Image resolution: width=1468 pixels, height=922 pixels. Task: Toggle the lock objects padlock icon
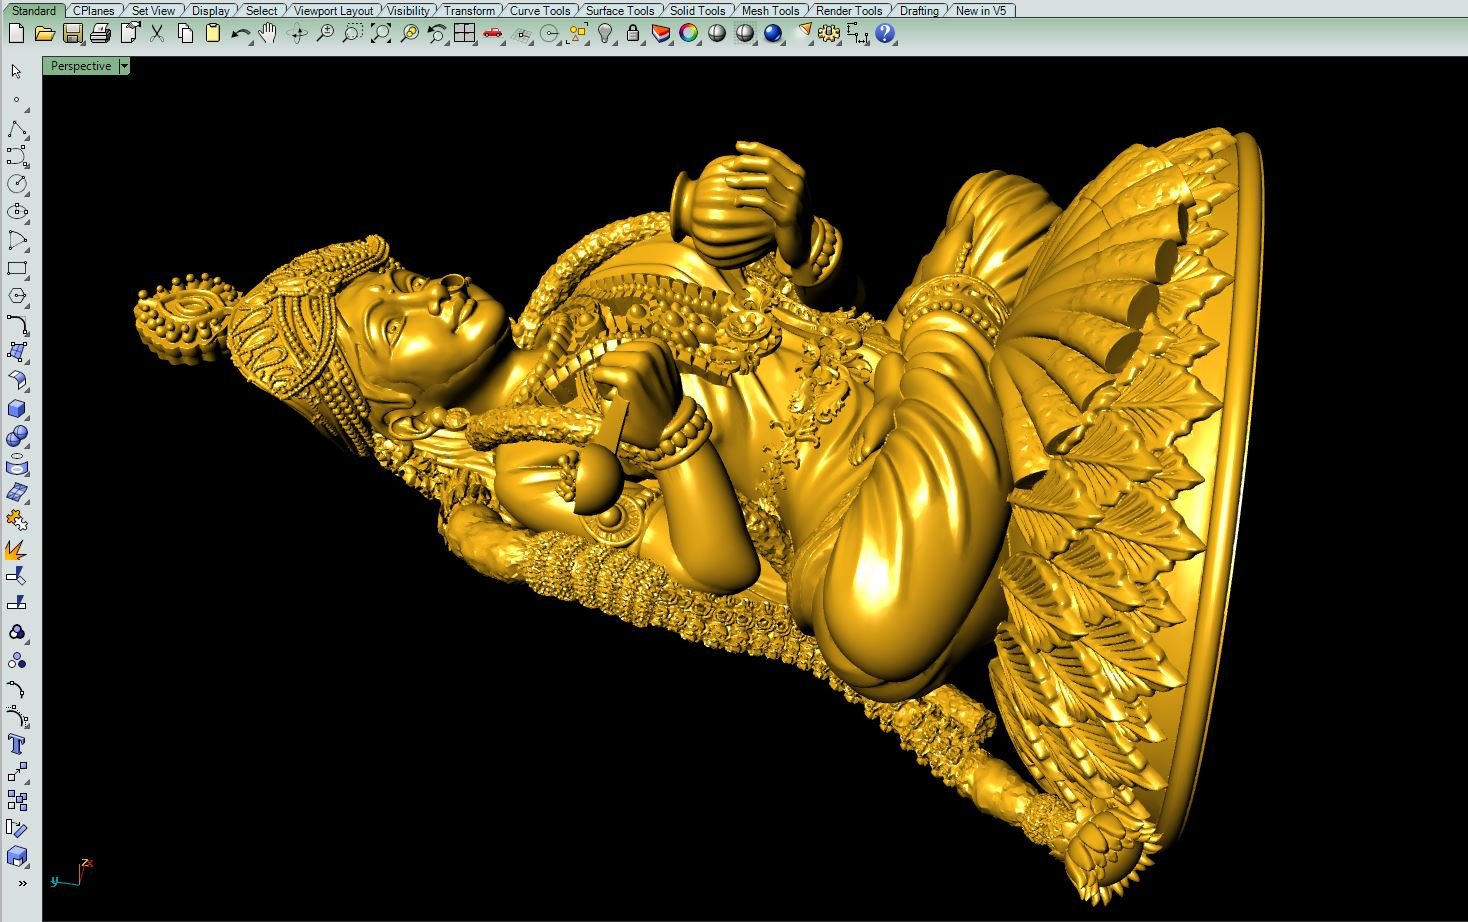tap(632, 33)
